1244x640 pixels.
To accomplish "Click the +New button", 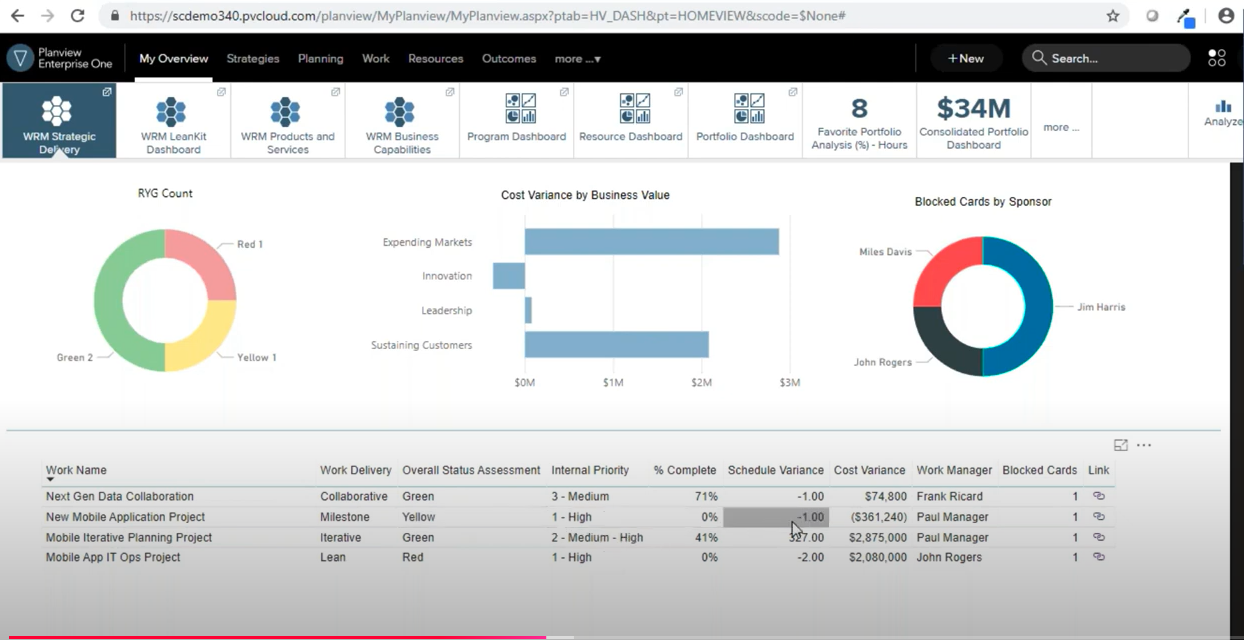I will click(966, 58).
